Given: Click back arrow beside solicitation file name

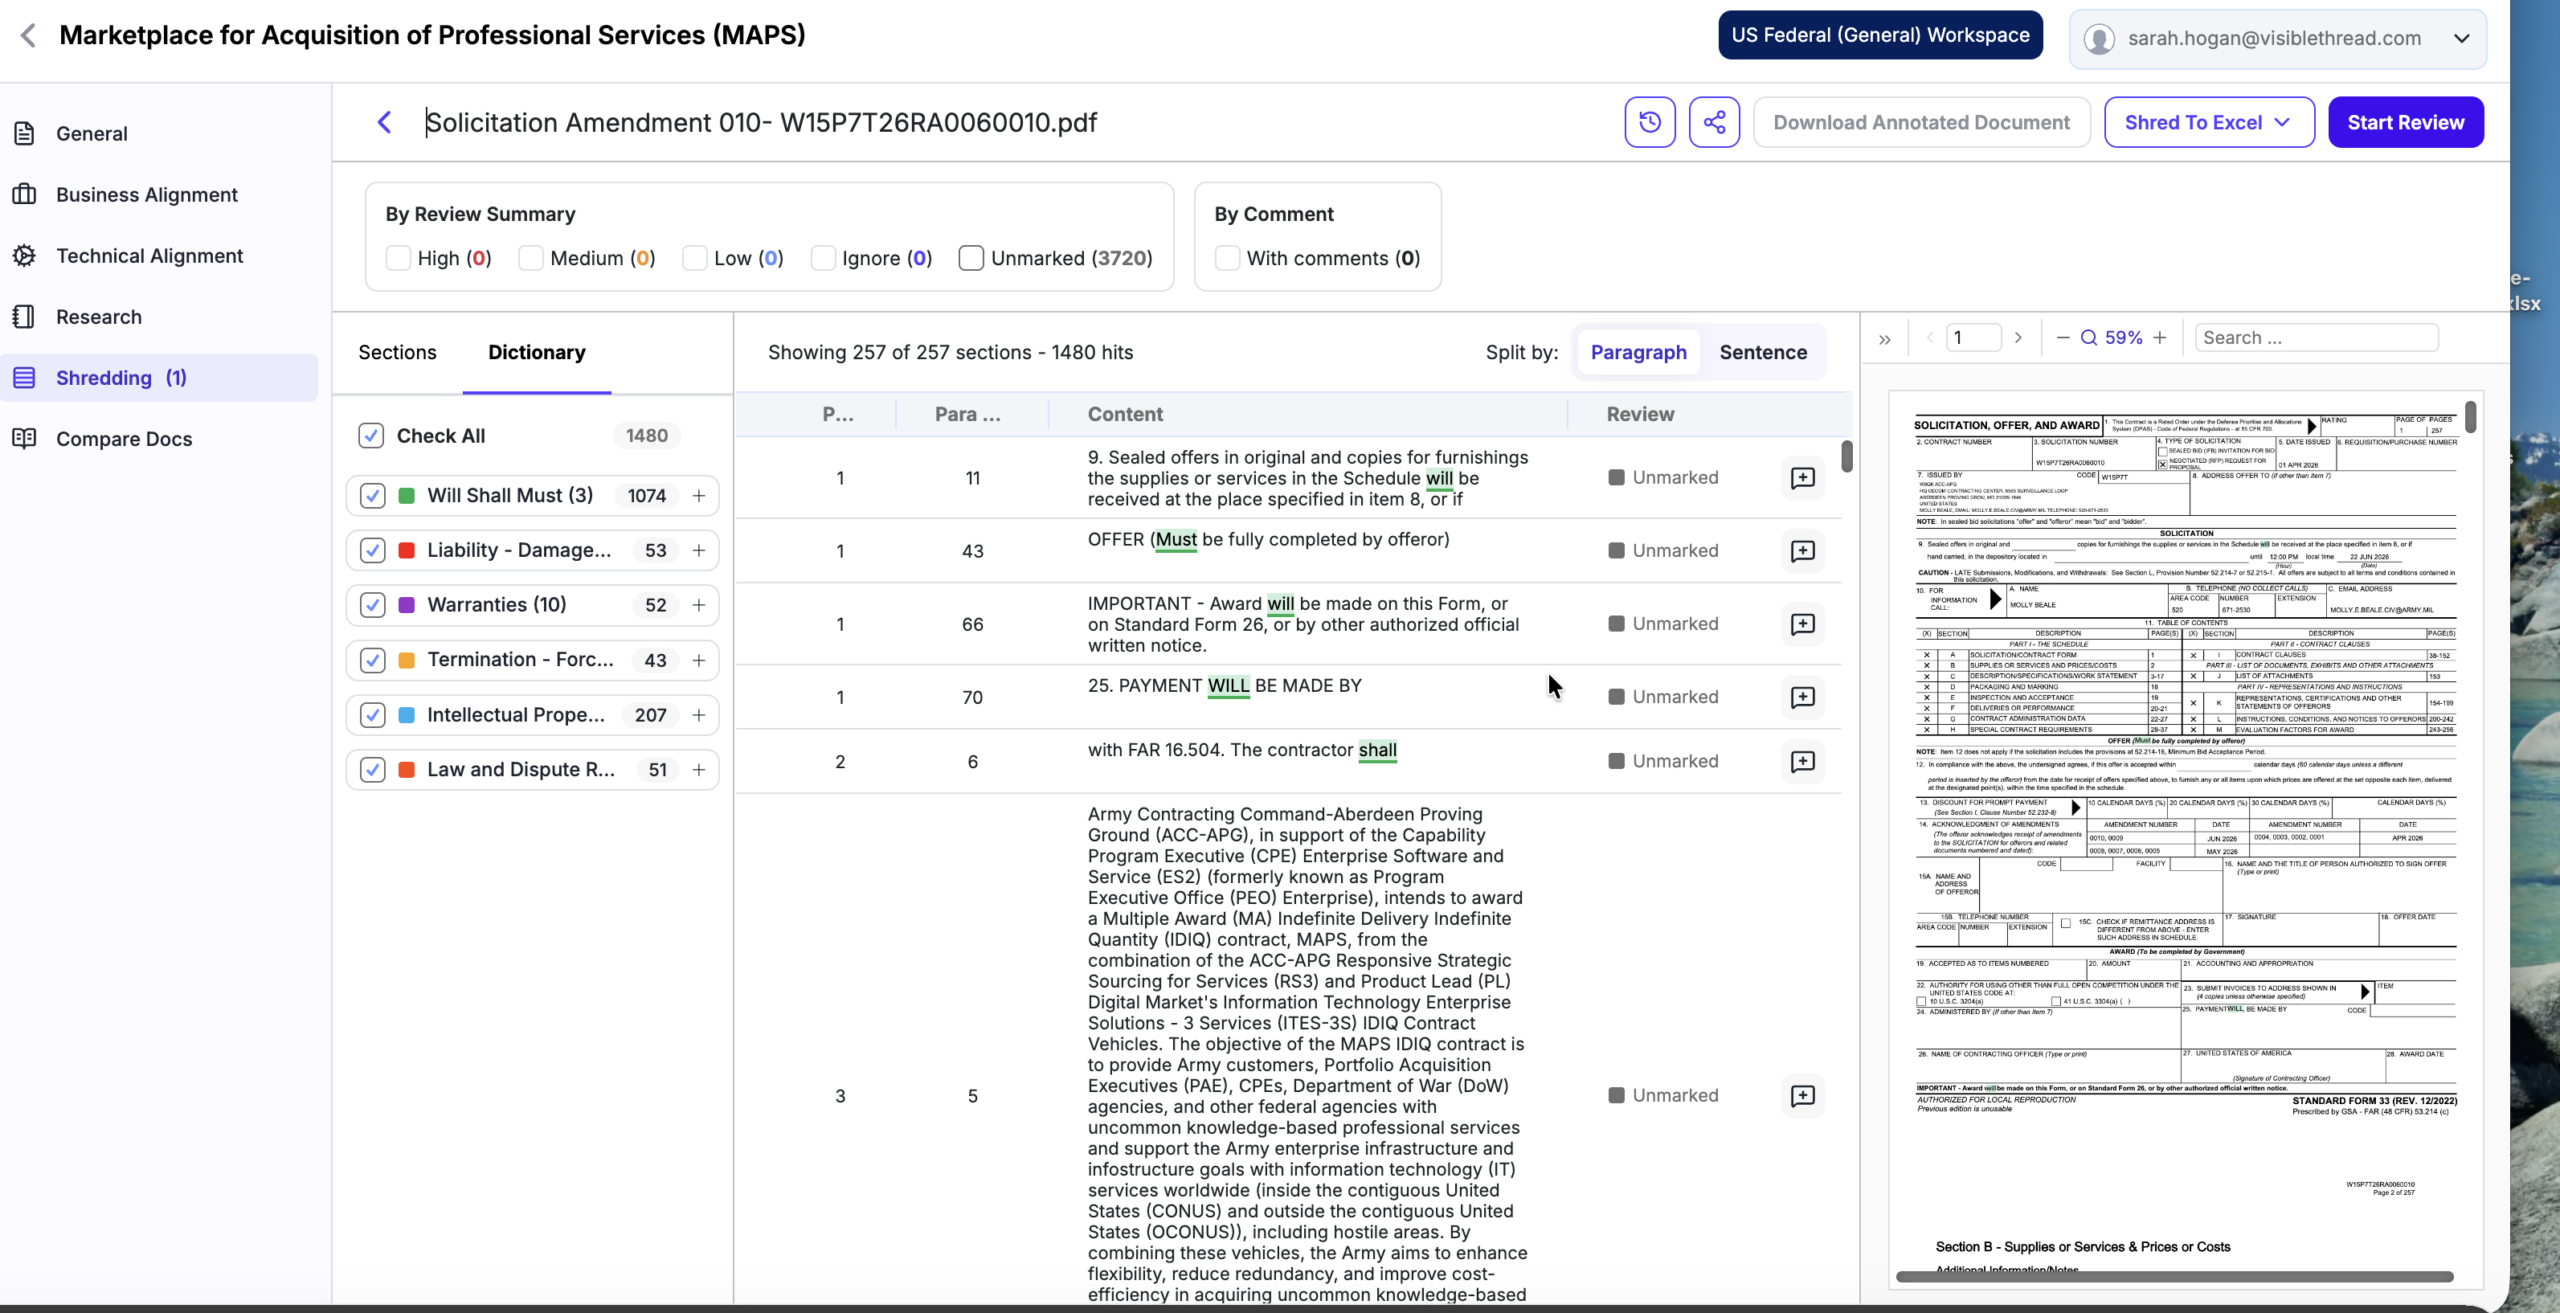Looking at the screenshot, I should click(x=384, y=122).
